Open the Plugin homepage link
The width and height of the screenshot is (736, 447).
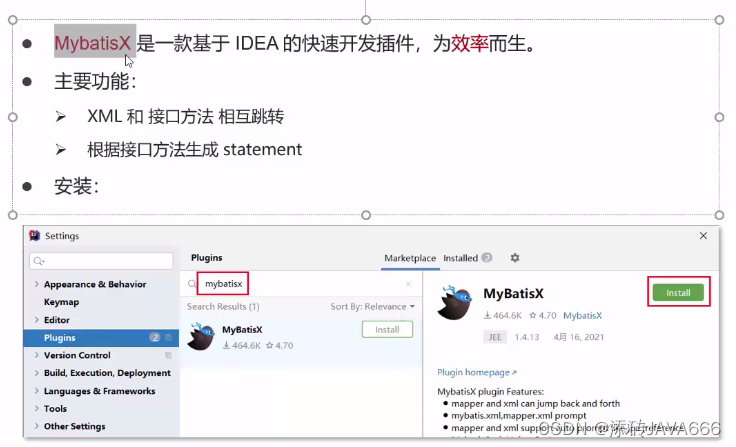click(477, 372)
